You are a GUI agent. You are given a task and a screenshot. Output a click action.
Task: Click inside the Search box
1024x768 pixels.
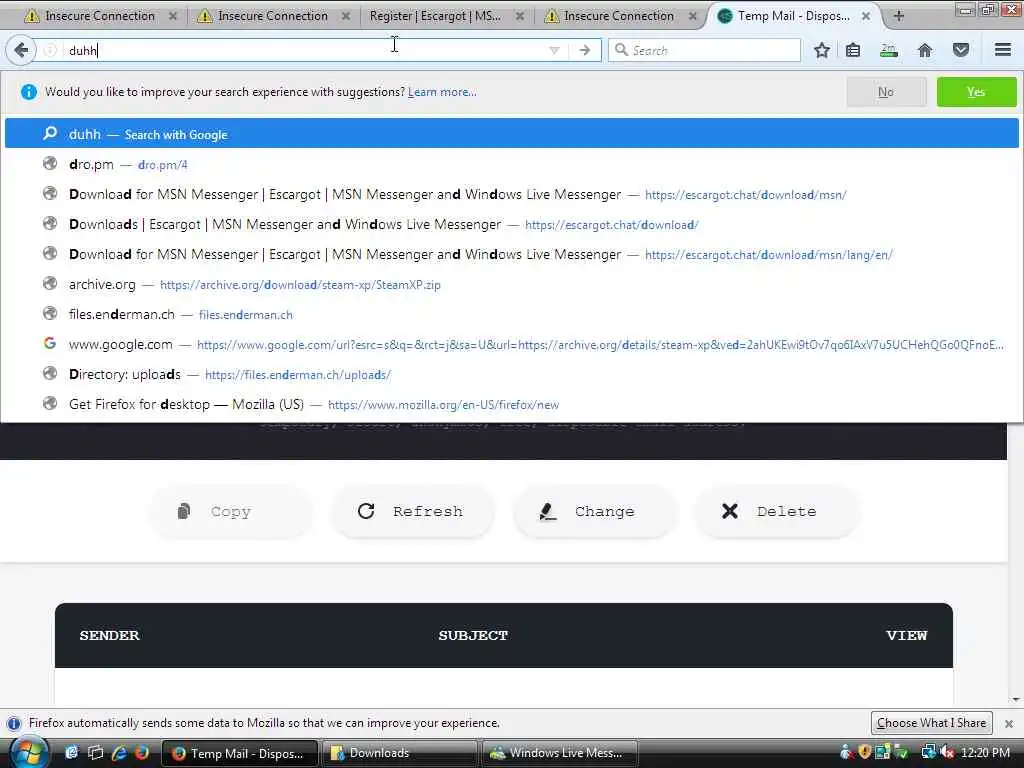coord(705,50)
